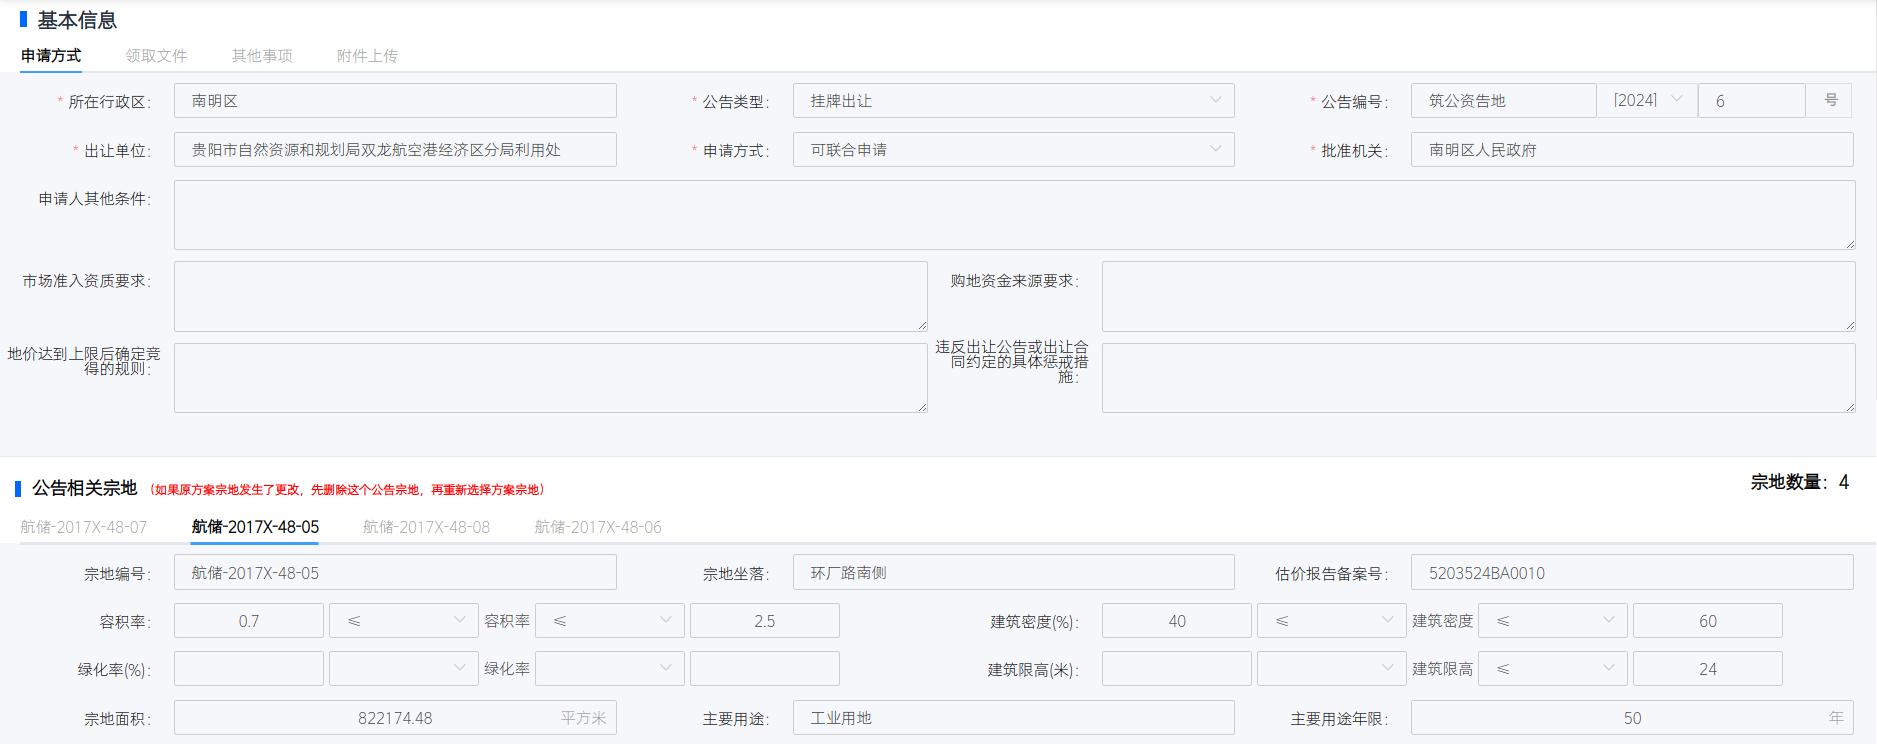Click the 出让单位 input field

(395, 150)
